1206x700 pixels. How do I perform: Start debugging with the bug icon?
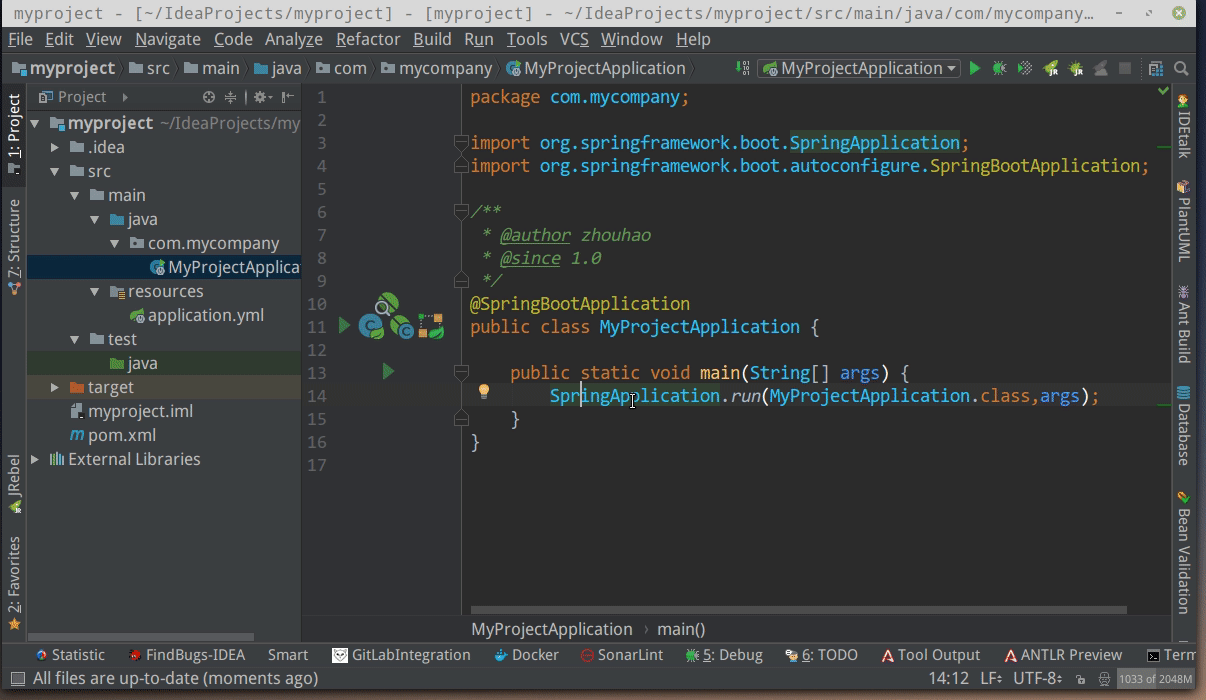click(999, 68)
